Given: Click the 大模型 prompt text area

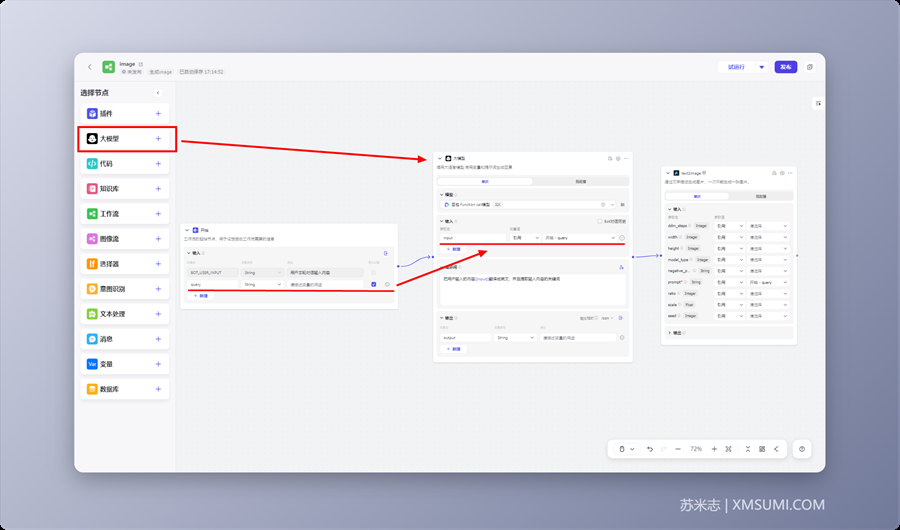Looking at the screenshot, I should [533, 289].
